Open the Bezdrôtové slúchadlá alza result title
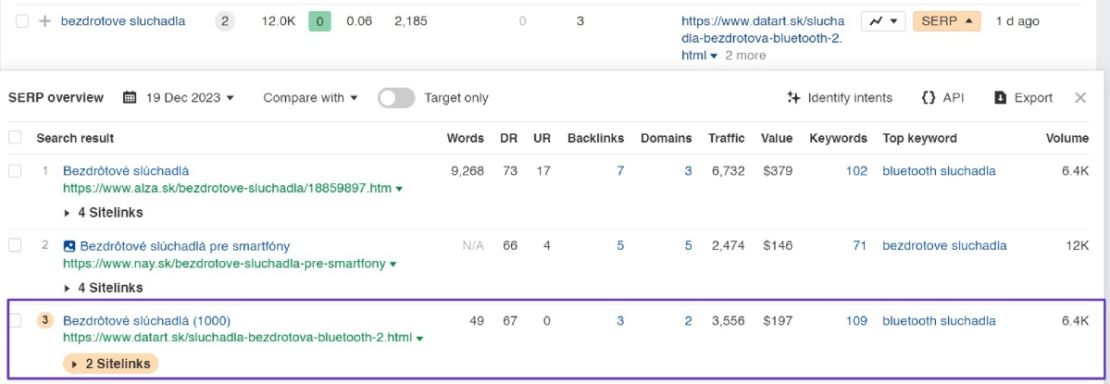This screenshot has height=384, width=1110. pos(126,171)
